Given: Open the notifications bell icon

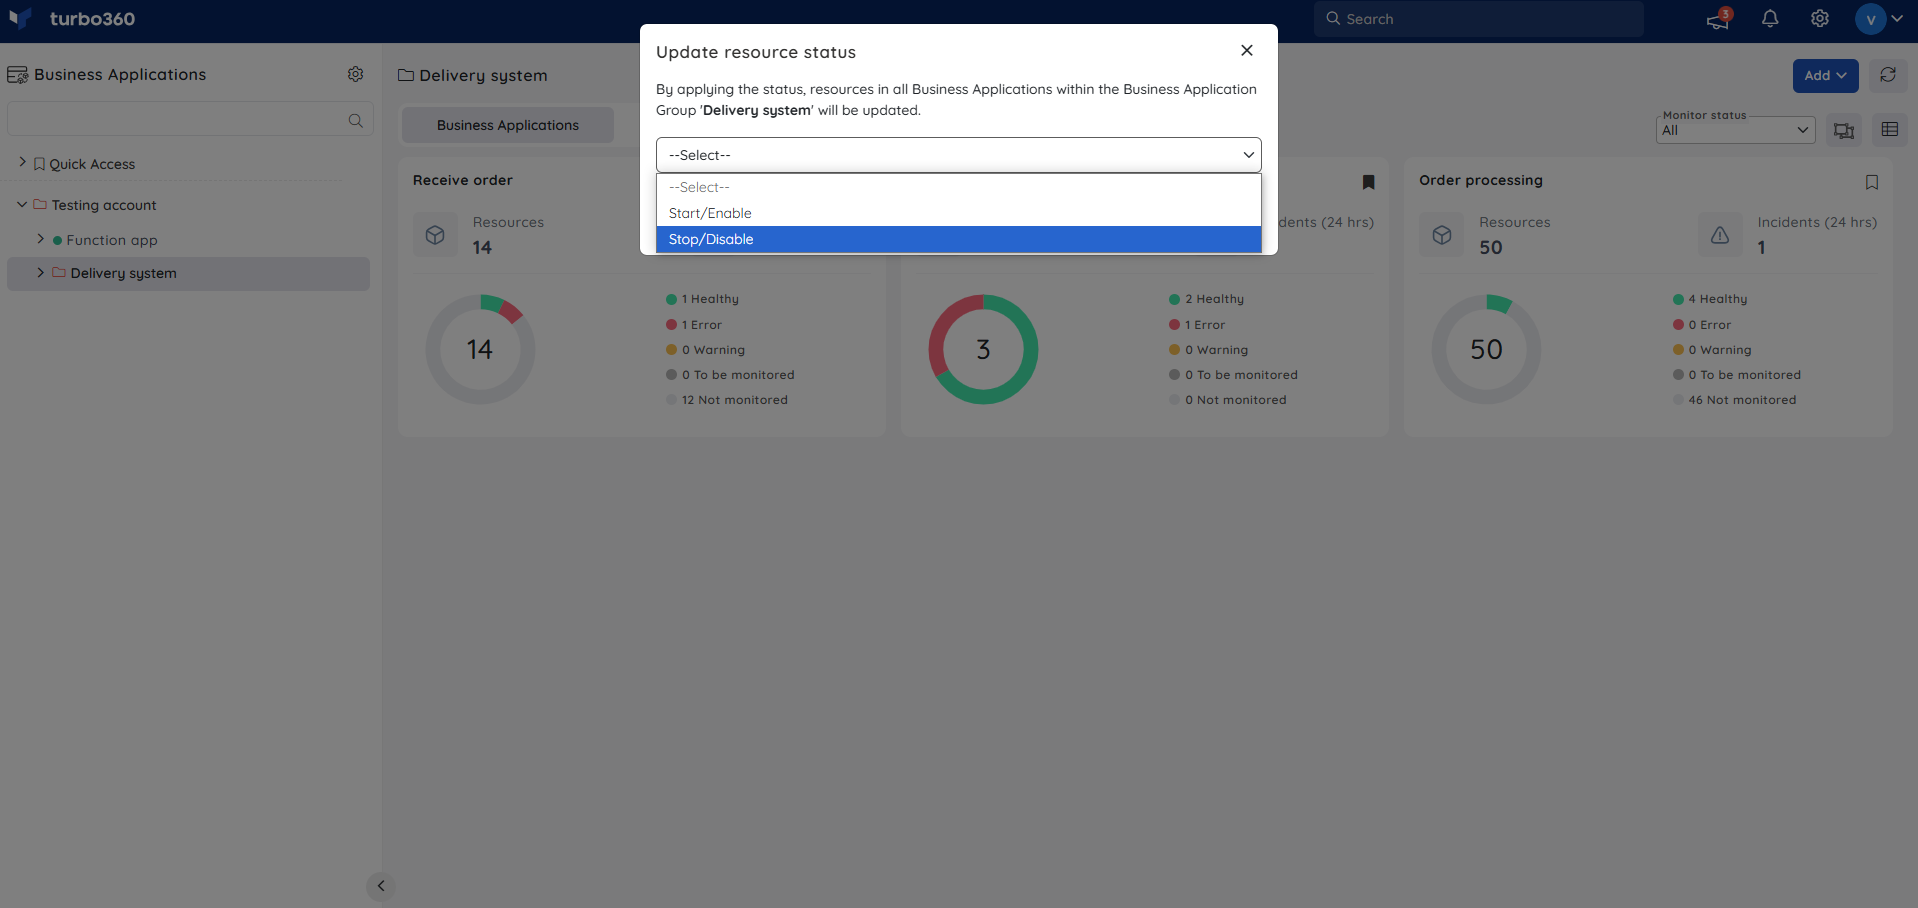Looking at the screenshot, I should [1770, 19].
